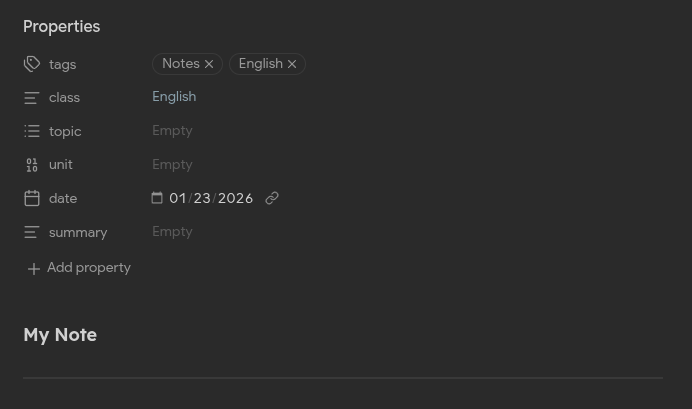692x409 pixels.
Task: Open the English class link
Action: pyautogui.click(x=174, y=97)
